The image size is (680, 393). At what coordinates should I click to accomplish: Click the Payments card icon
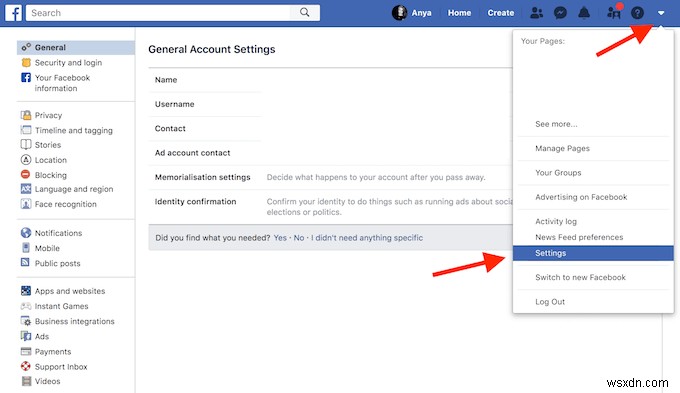pyautogui.click(x=26, y=351)
